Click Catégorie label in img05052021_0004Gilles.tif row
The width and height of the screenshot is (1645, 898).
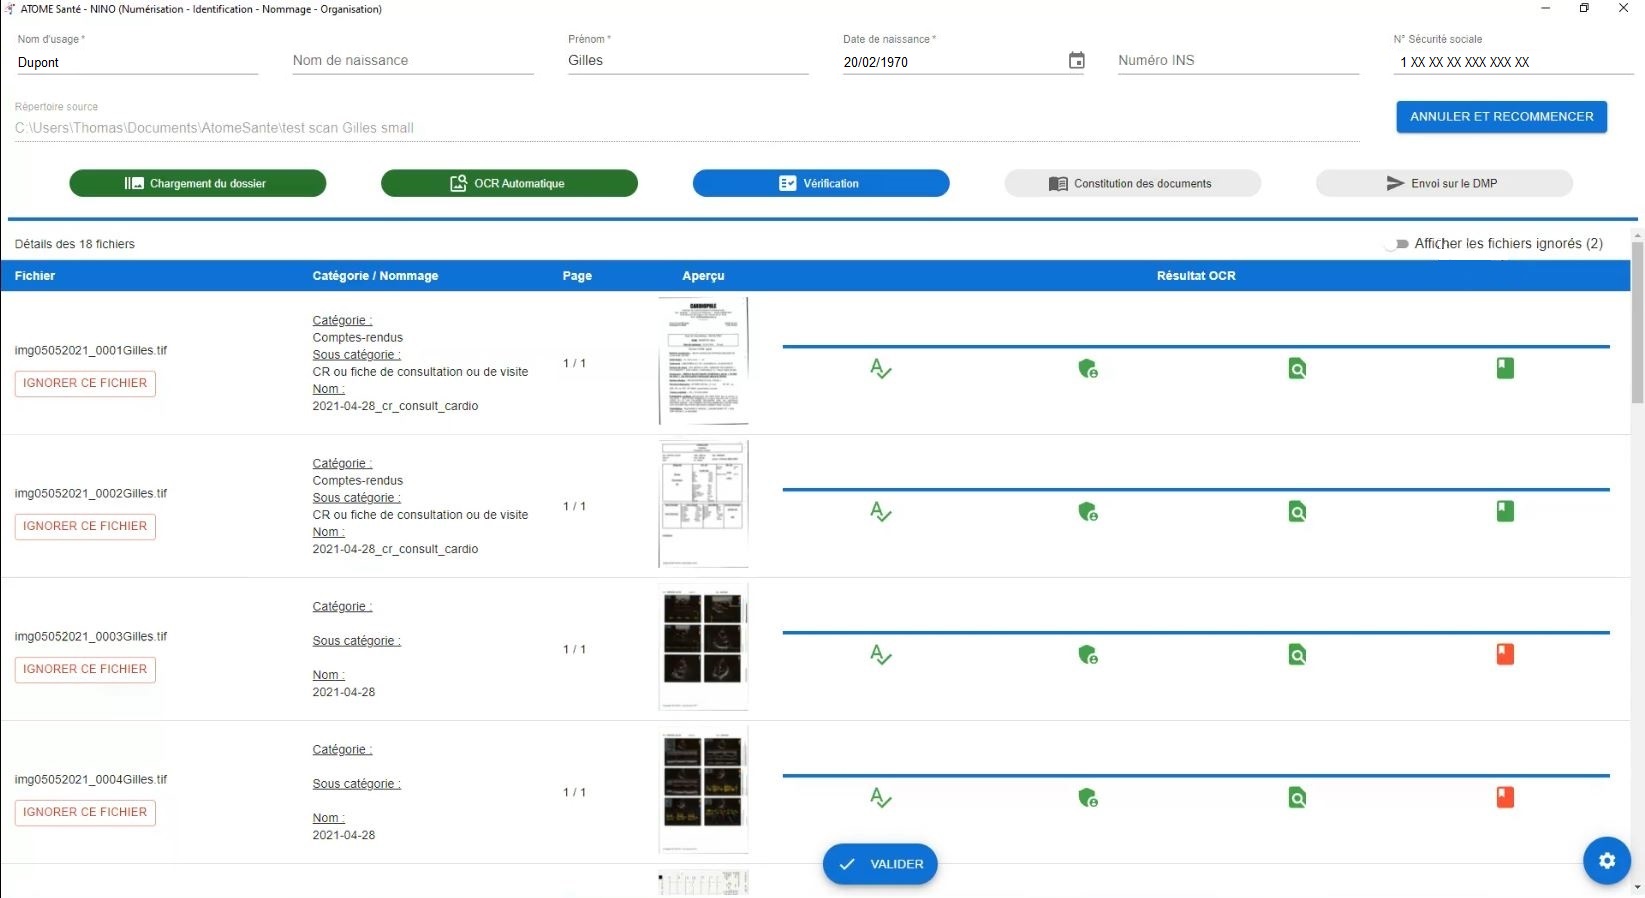click(342, 750)
